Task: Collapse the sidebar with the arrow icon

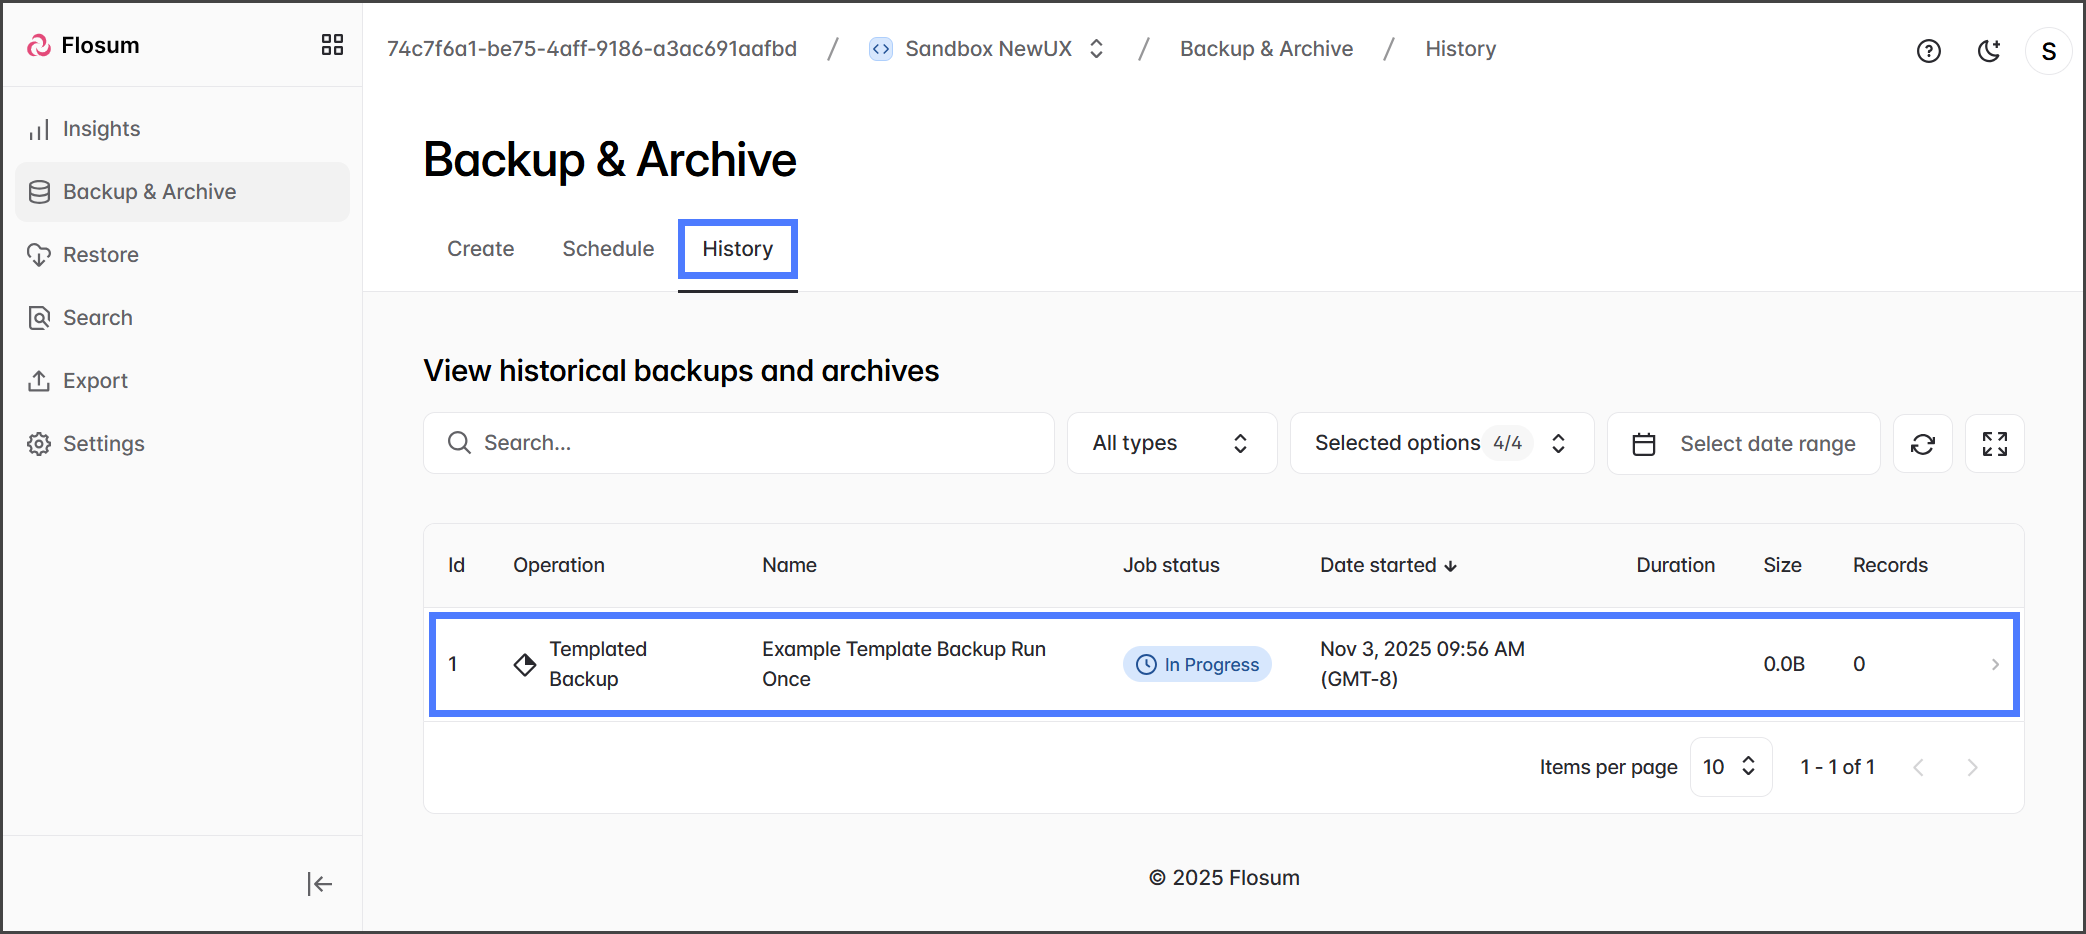Action: point(319,884)
